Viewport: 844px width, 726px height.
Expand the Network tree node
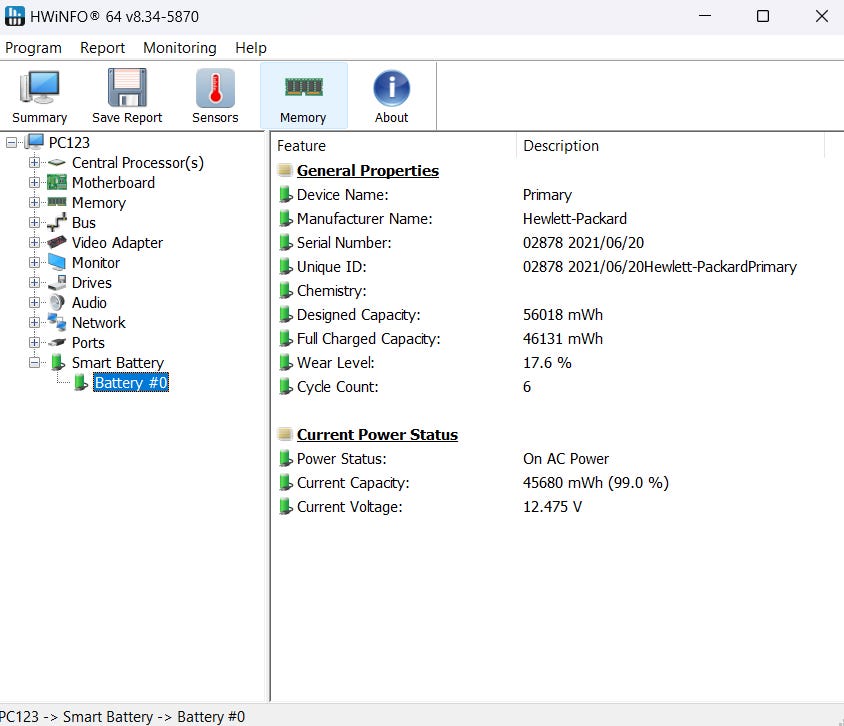pos(35,323)
